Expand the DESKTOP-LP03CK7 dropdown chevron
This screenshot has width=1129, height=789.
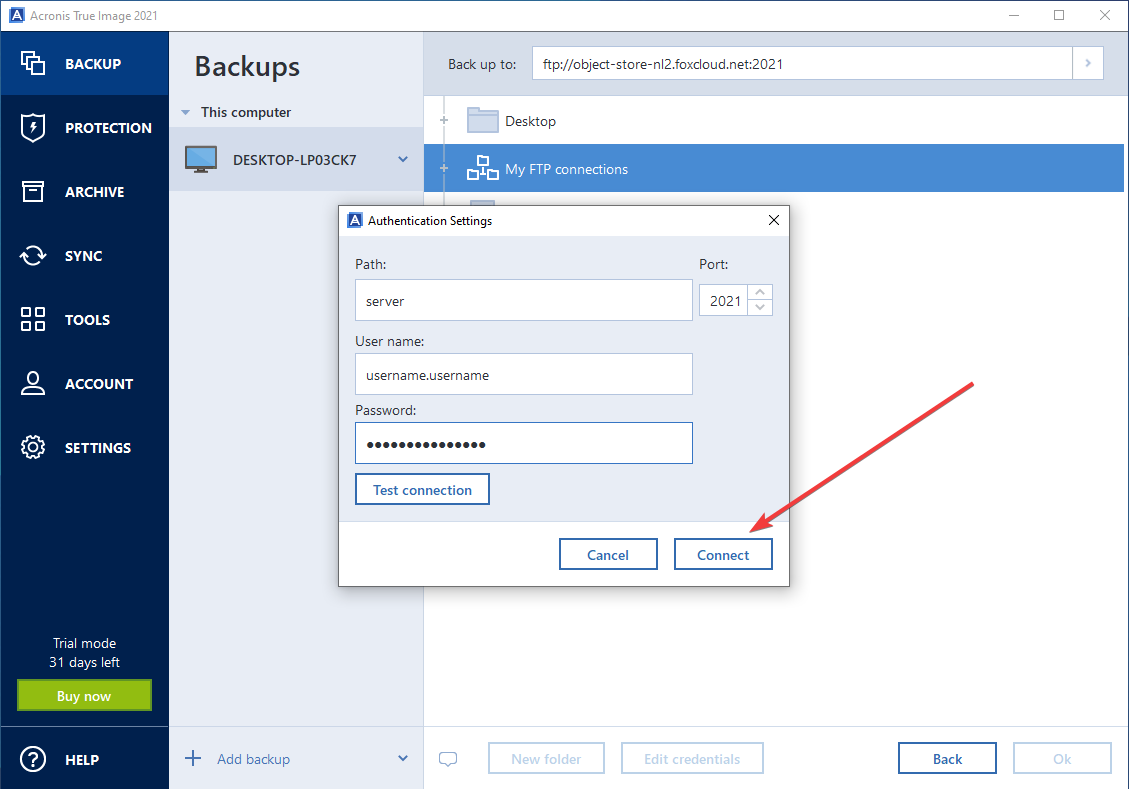tap(403, 159)
